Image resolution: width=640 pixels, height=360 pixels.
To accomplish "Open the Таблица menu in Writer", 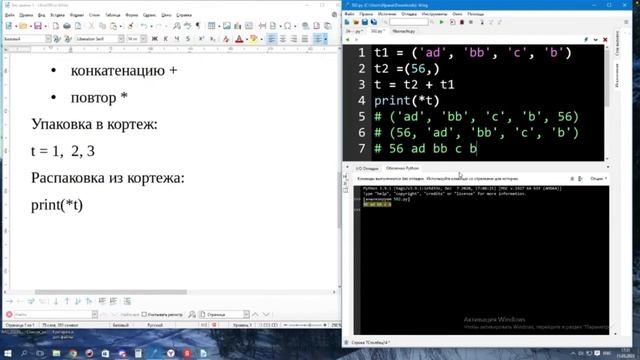I will click(113, 15).
